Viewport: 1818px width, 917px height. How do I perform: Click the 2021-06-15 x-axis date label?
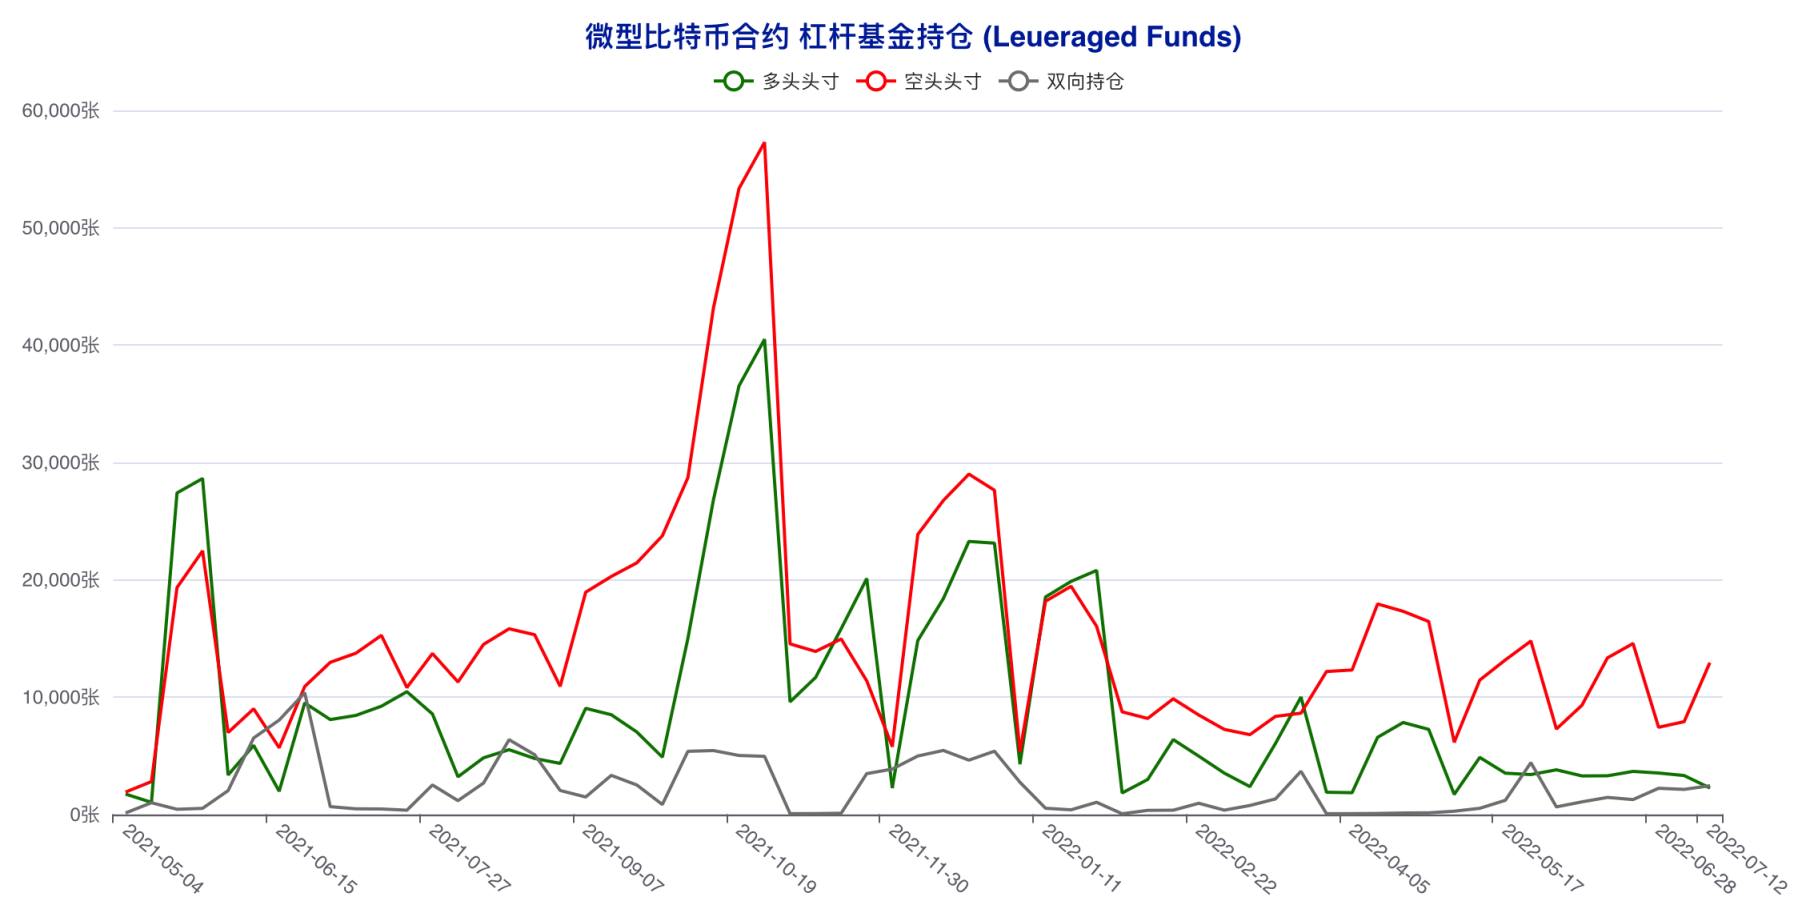[x=315, y=859]
